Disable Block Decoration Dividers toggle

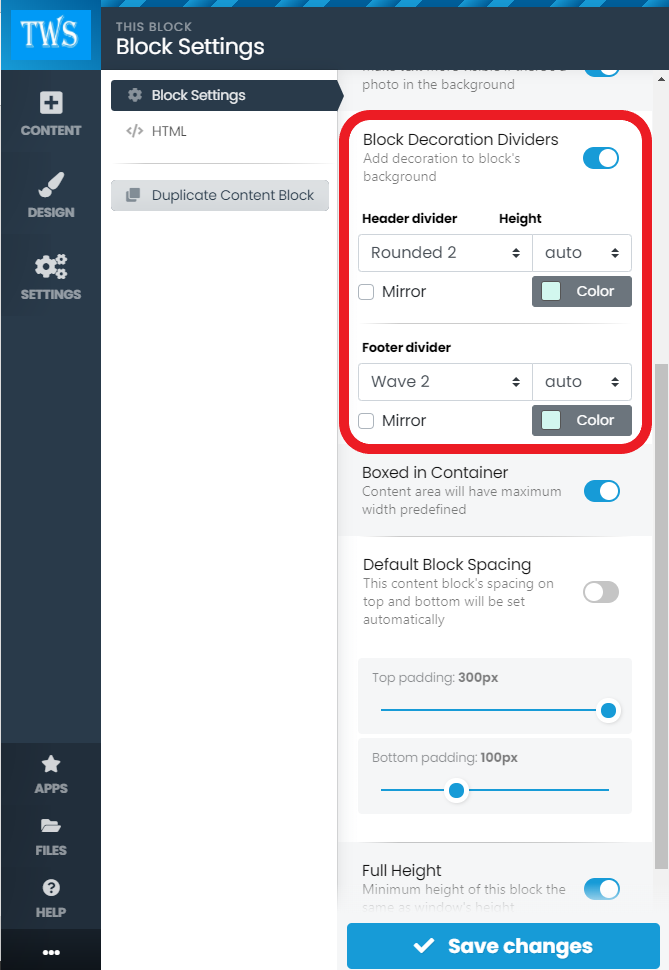click(x=601, y=158)
